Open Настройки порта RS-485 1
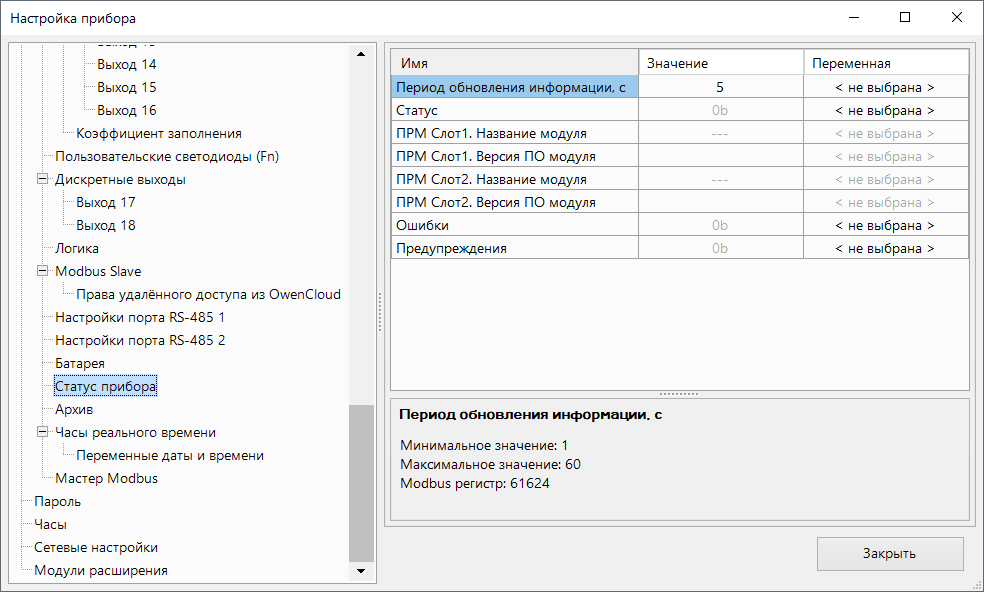The width and height of the screenshot is (984, 592). click(140, 318)
